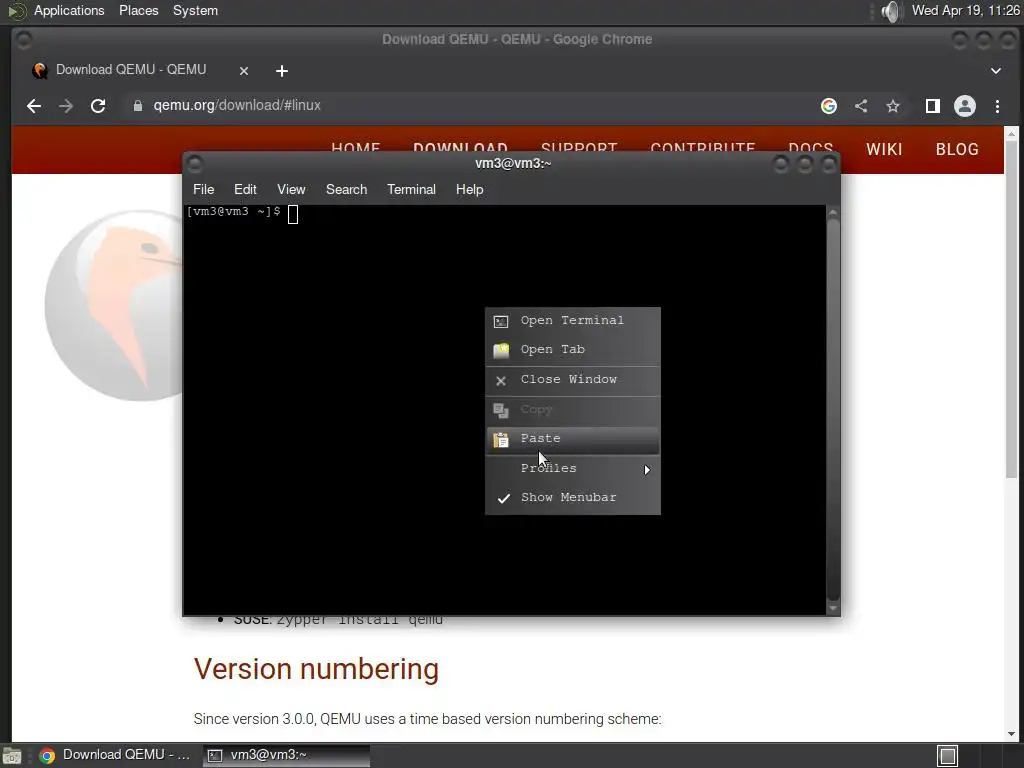
Task: Click terminal scrollbar up arrow
Action: point(833,212)
